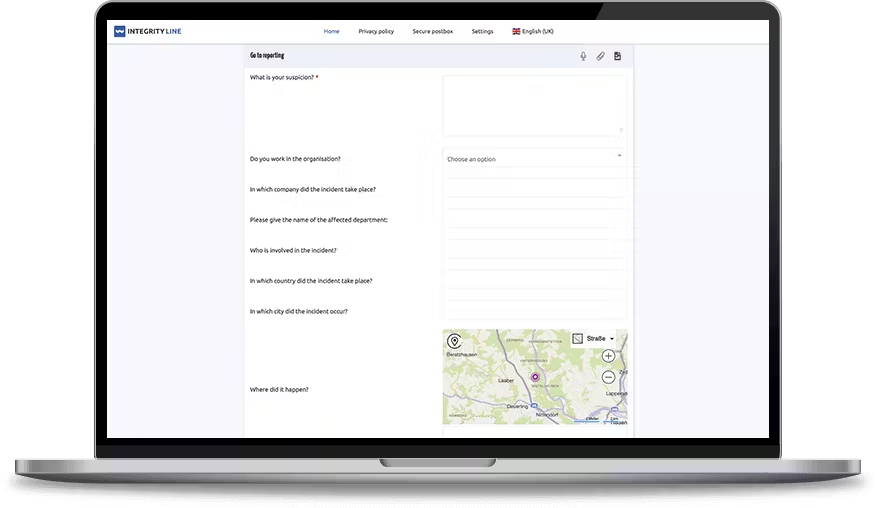
Task: Click 'Beratzhausen' label on the map
Action: coord(461,355)
